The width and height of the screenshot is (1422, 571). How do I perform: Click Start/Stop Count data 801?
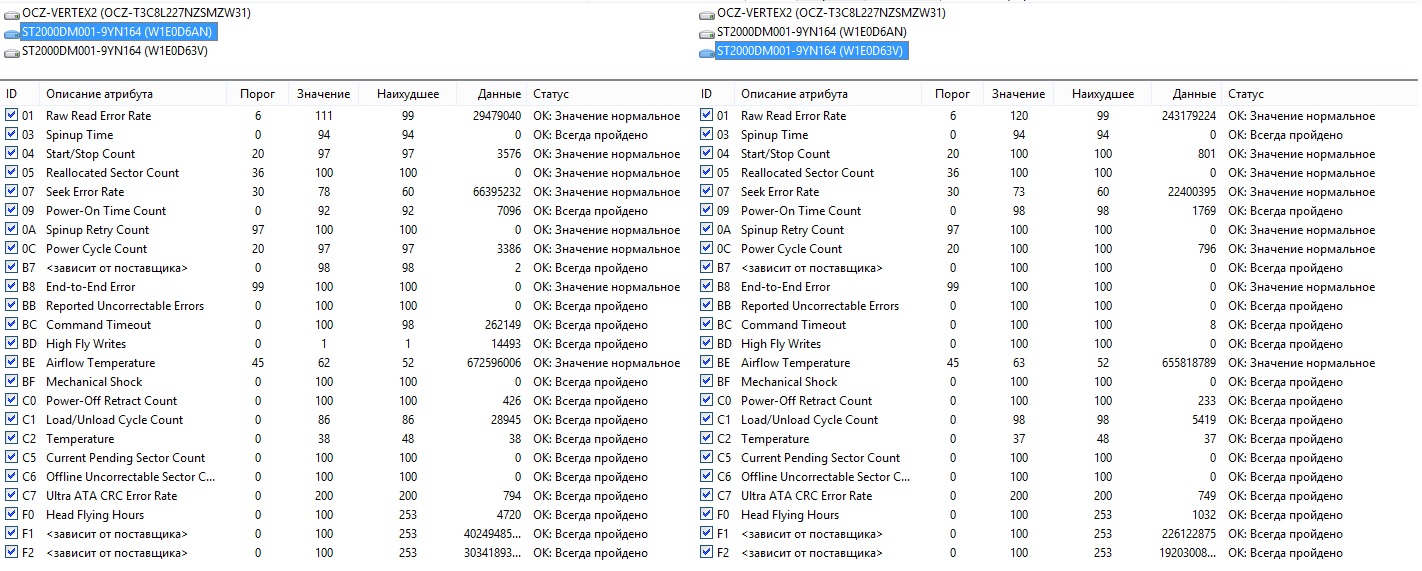coord(1207,154)
